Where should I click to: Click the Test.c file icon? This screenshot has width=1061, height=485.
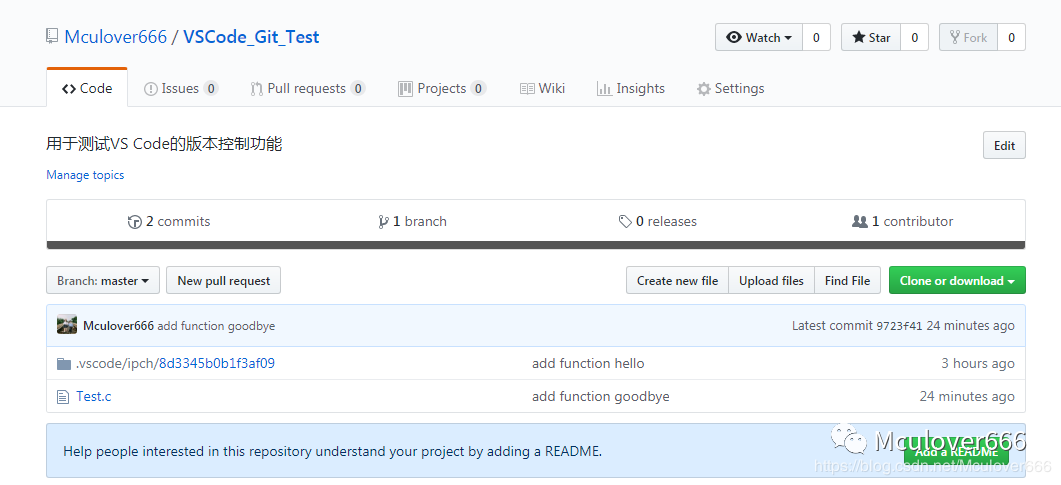coord(64,397)
